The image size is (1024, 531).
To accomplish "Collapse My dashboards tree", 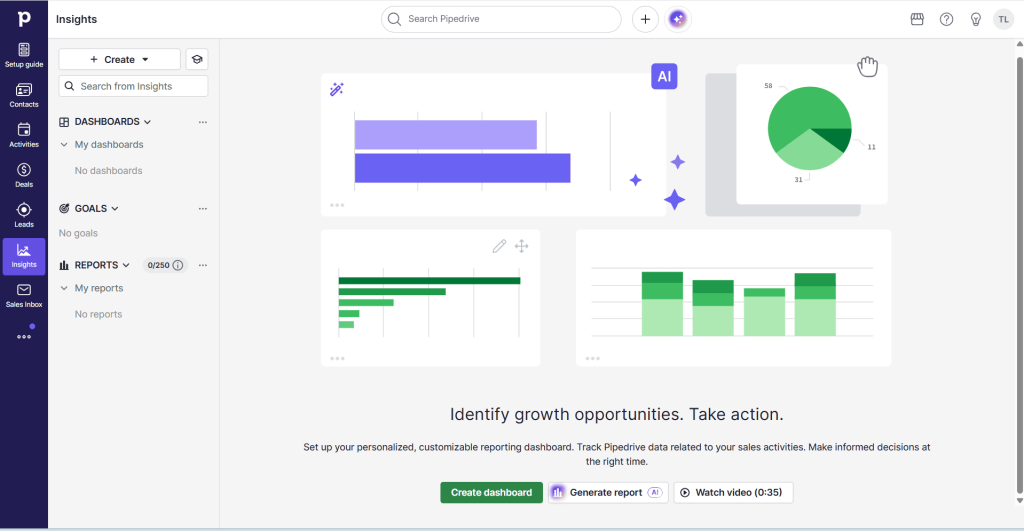I will click(64, 144).
